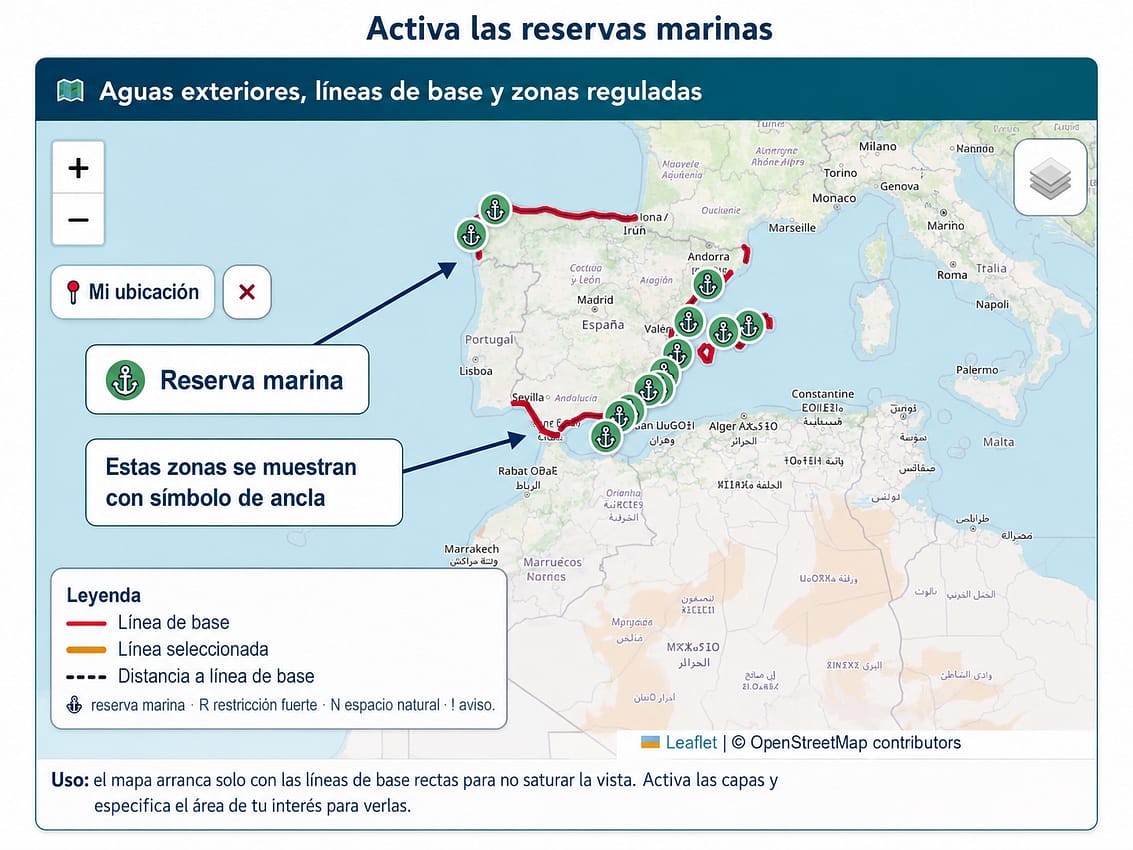Click "Distancia a línea de base" legend text
The width and height of the screenshot is (1133, 850).
[216, 676]
